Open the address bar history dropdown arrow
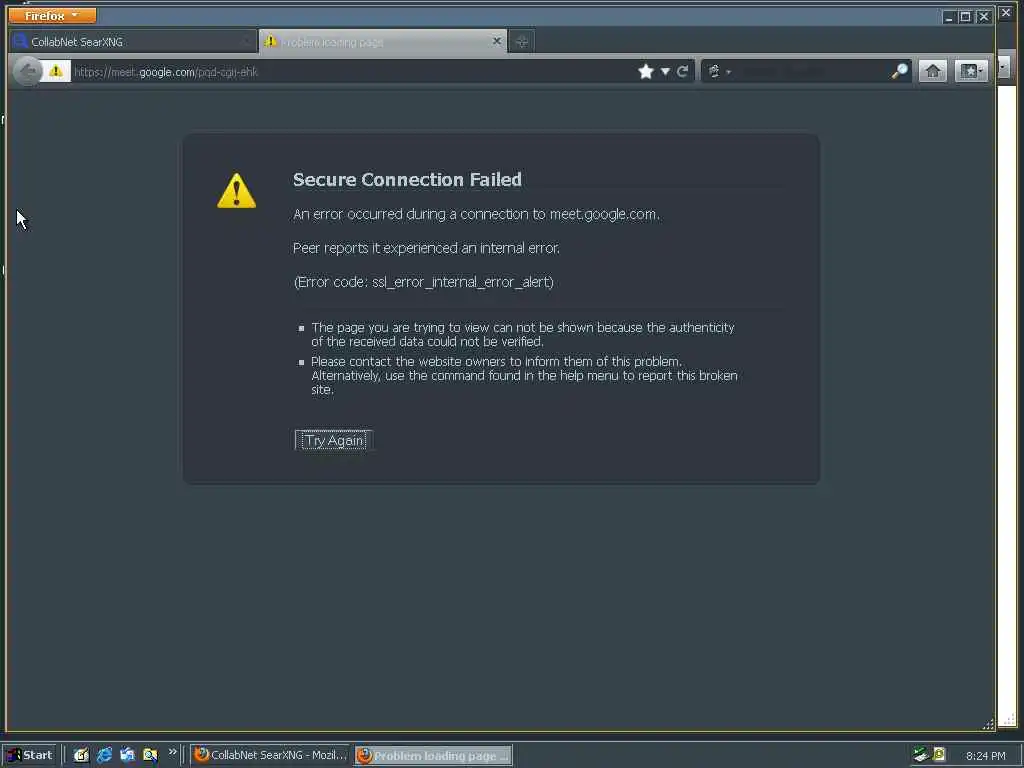This screenshot has width=1024, height=768. [665, 72]
